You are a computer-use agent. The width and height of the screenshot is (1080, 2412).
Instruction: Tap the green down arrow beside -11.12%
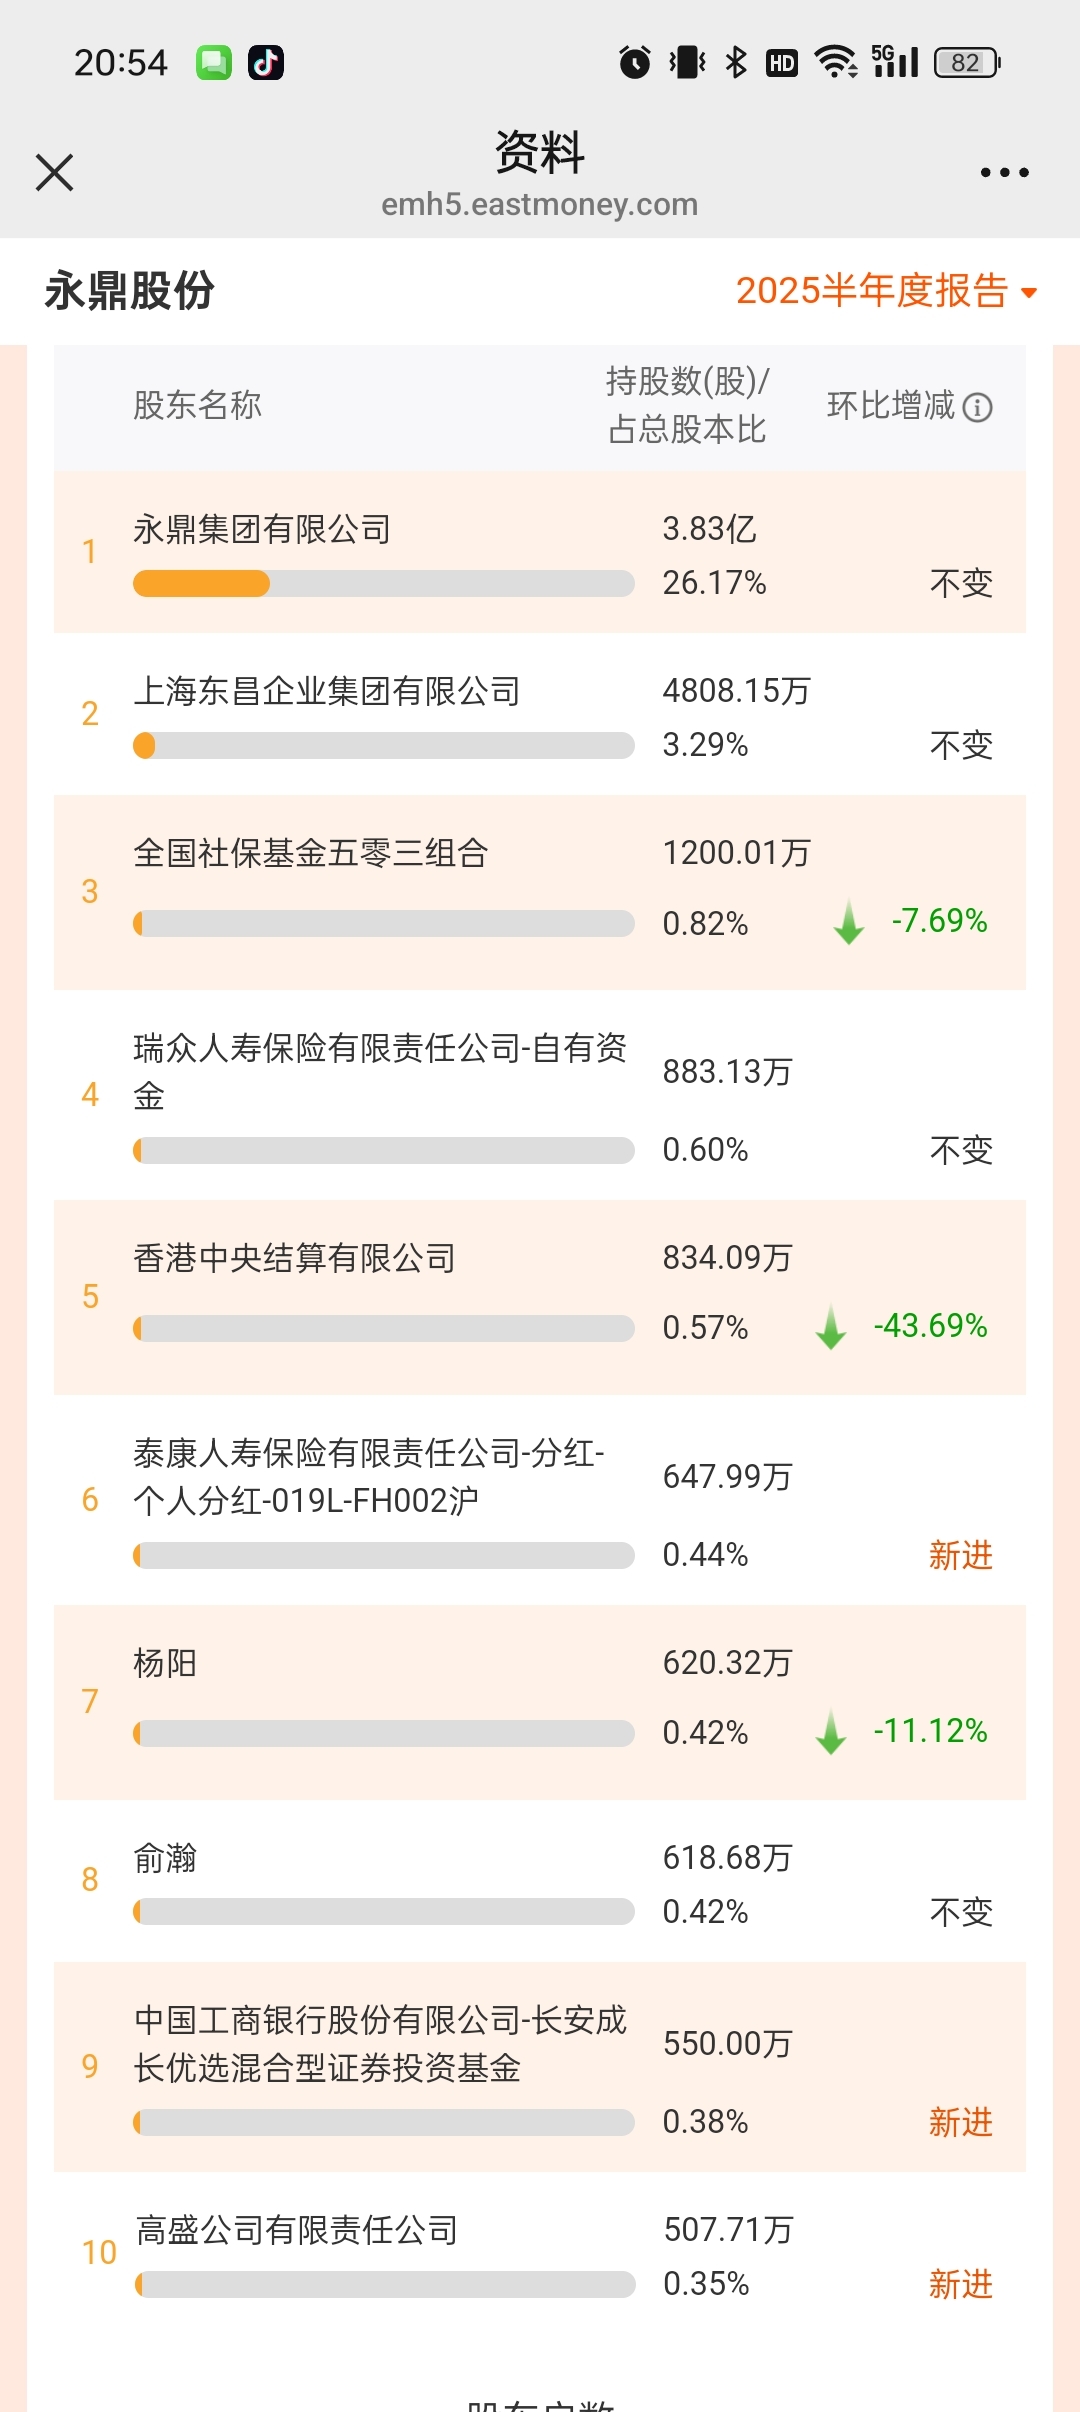point(831,1731)
